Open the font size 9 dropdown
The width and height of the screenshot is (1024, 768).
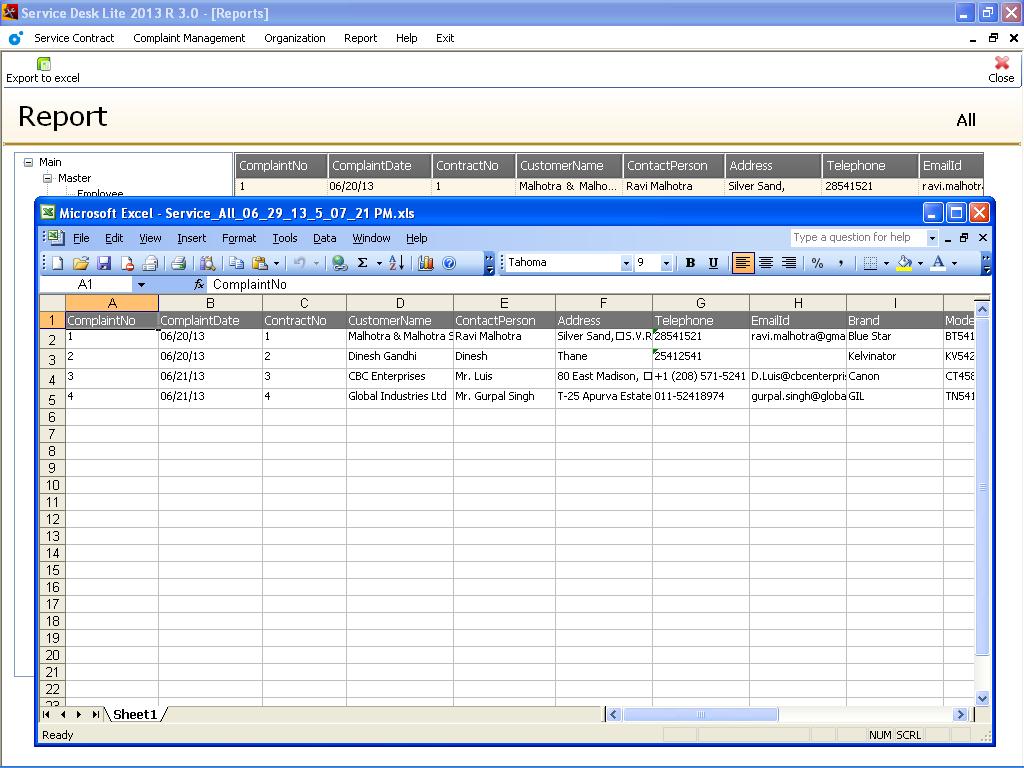coord(666,263)
